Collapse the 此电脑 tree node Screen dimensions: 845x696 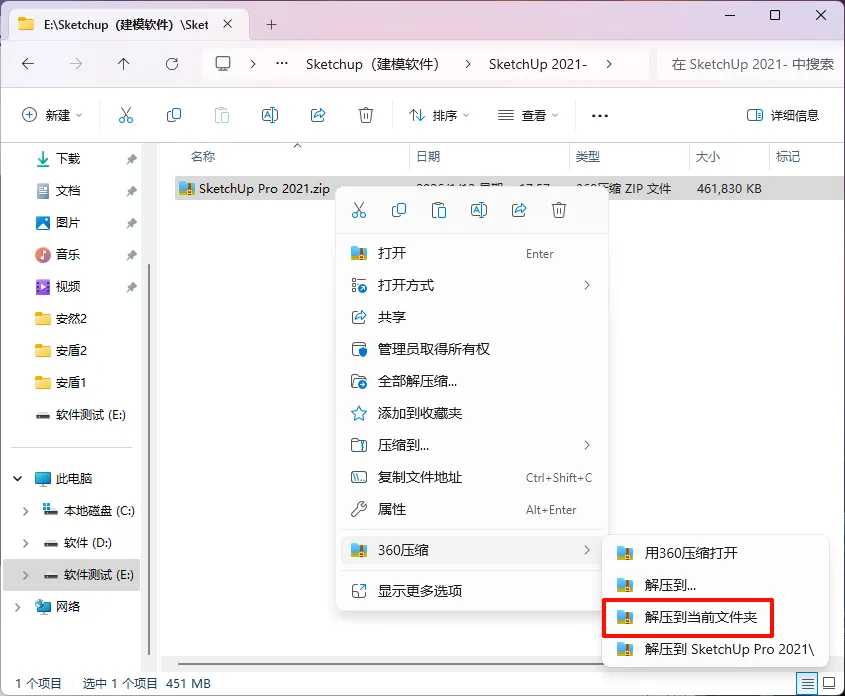click(18, 478)
